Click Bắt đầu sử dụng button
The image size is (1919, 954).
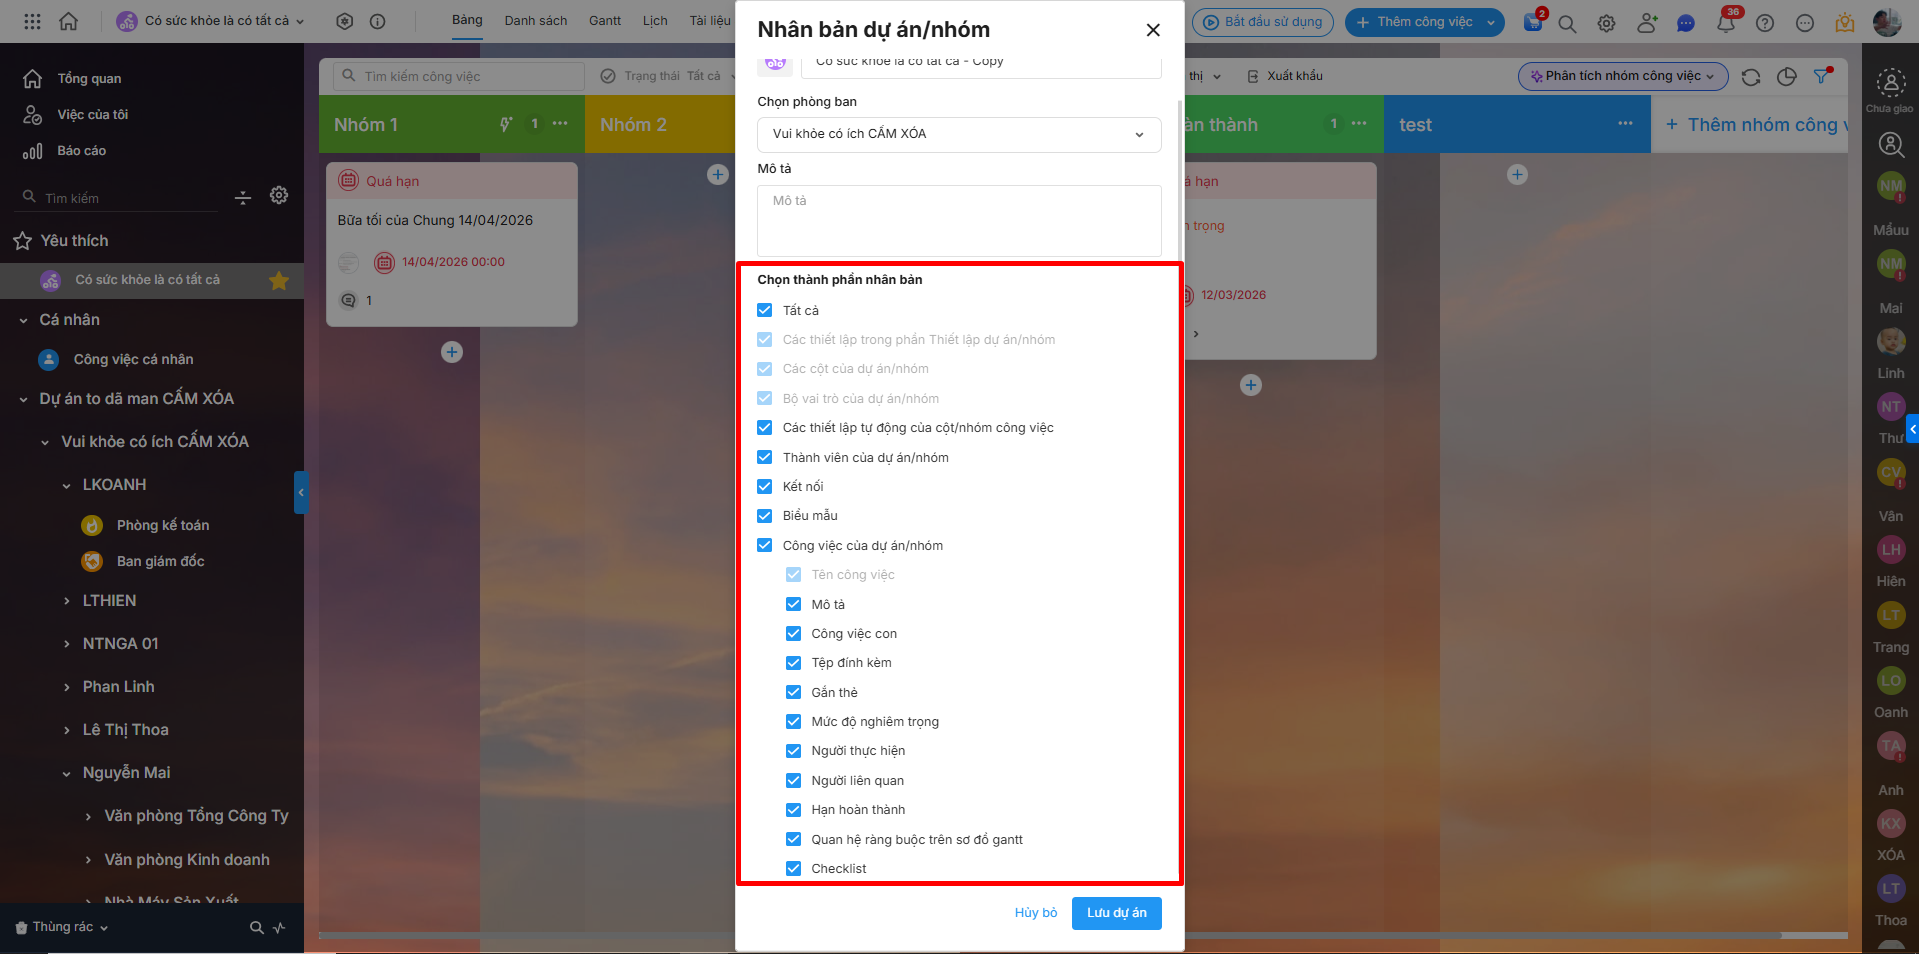[x=1263, y=22]
